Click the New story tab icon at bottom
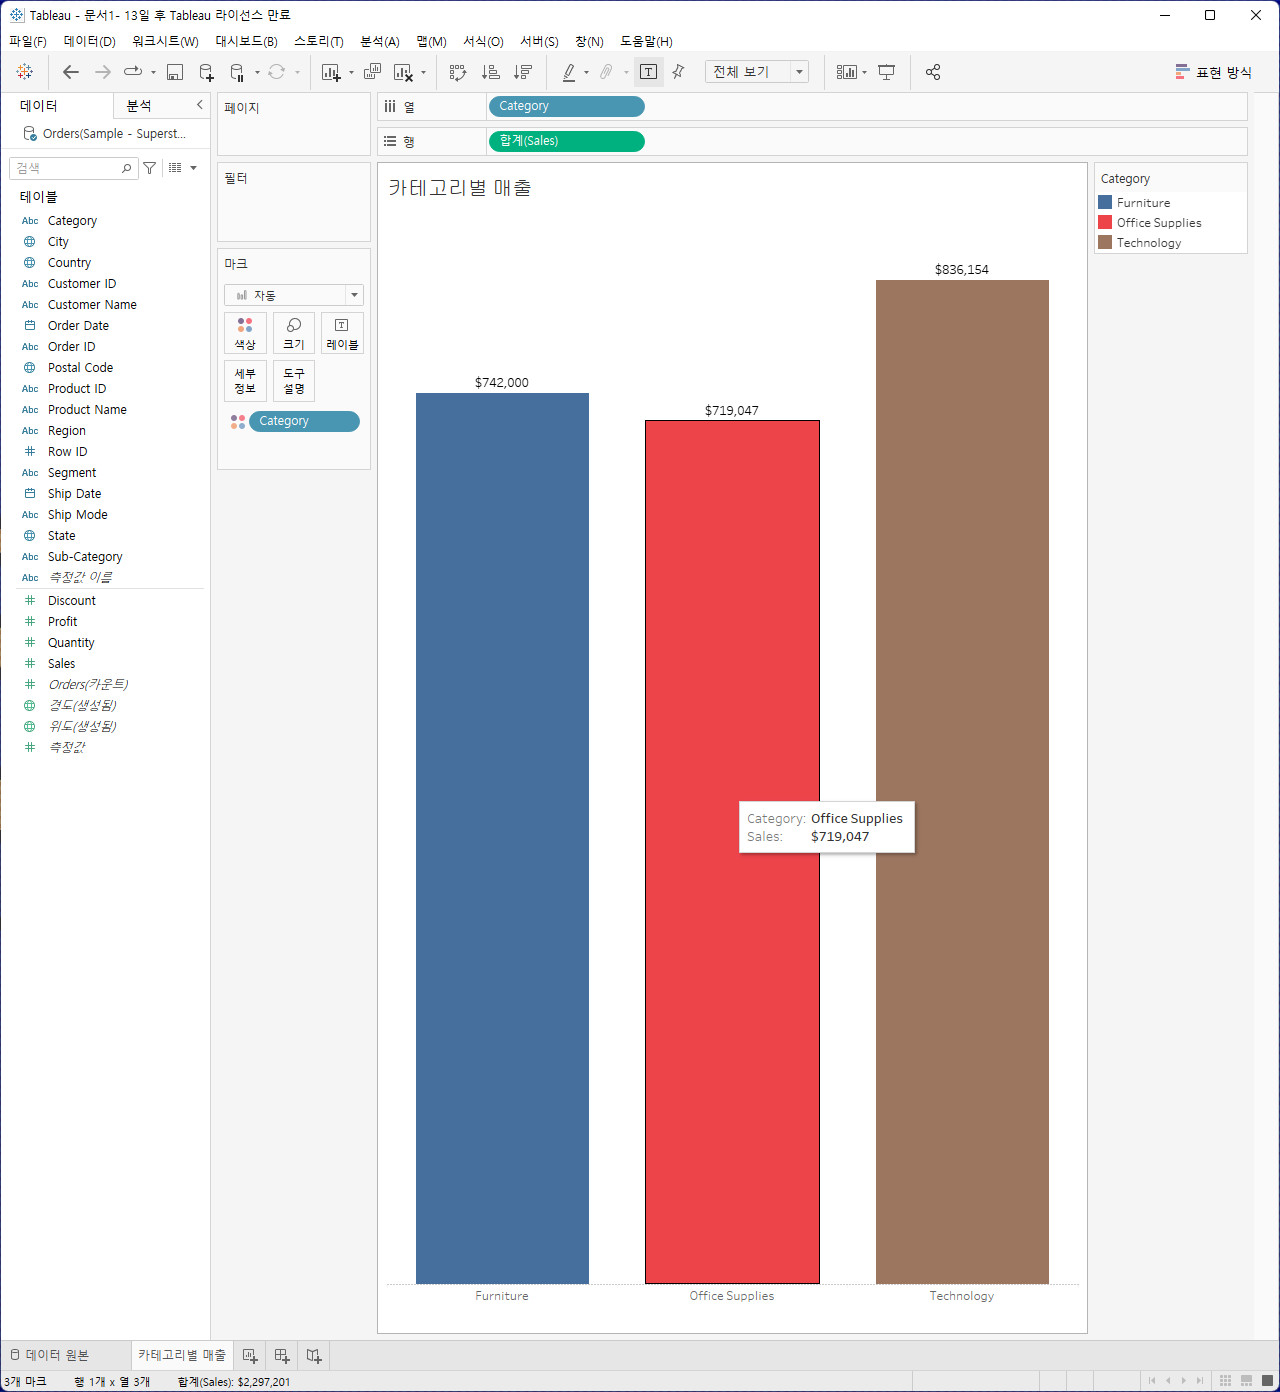The image size is (1280, 1392). point(314,1356)
